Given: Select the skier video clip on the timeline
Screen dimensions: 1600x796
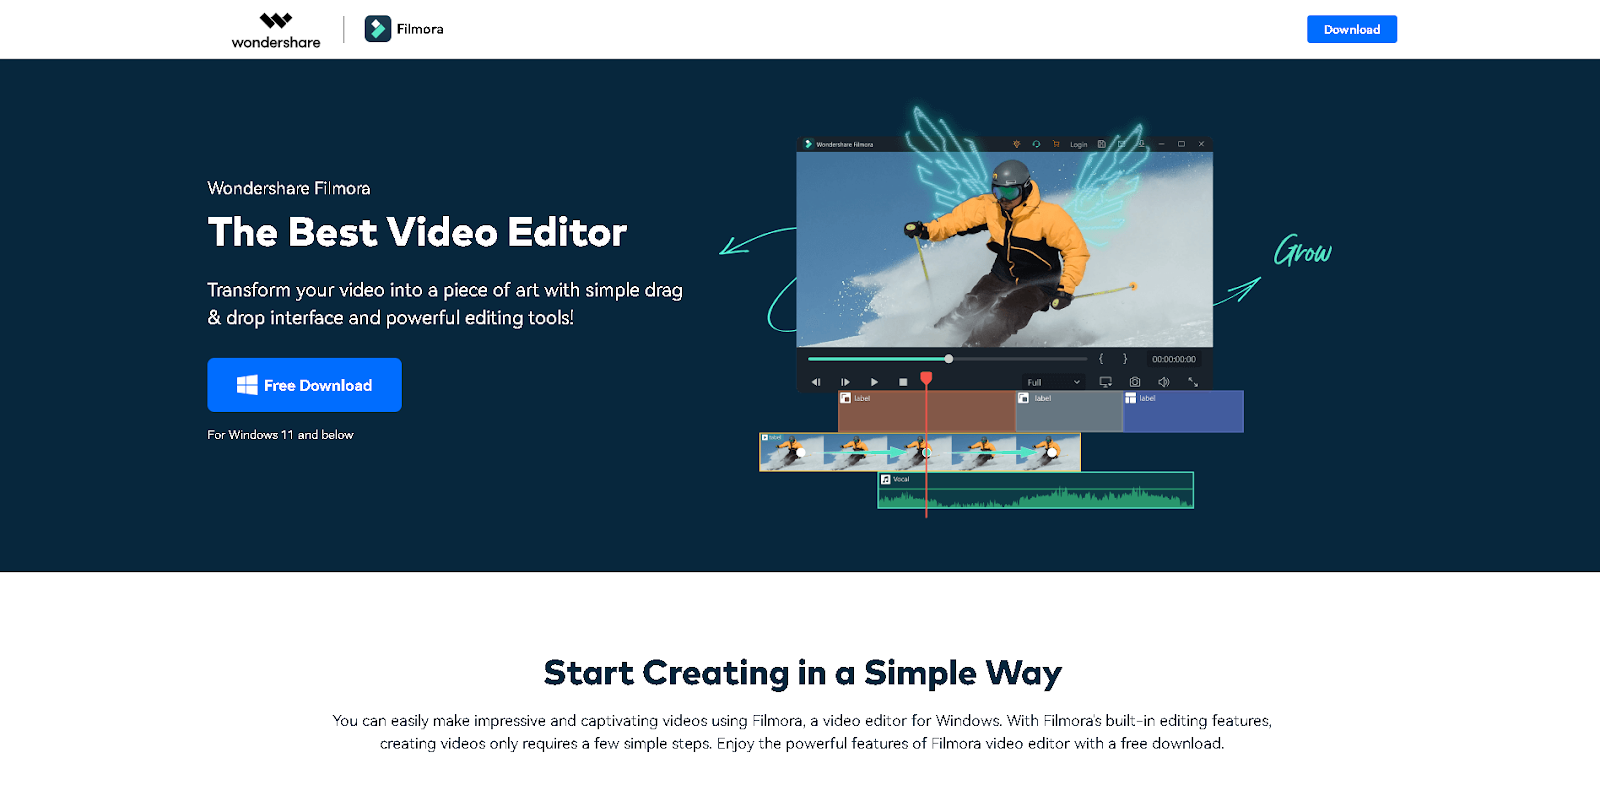Looking at the screenshot, I should [x=920, y=452].
